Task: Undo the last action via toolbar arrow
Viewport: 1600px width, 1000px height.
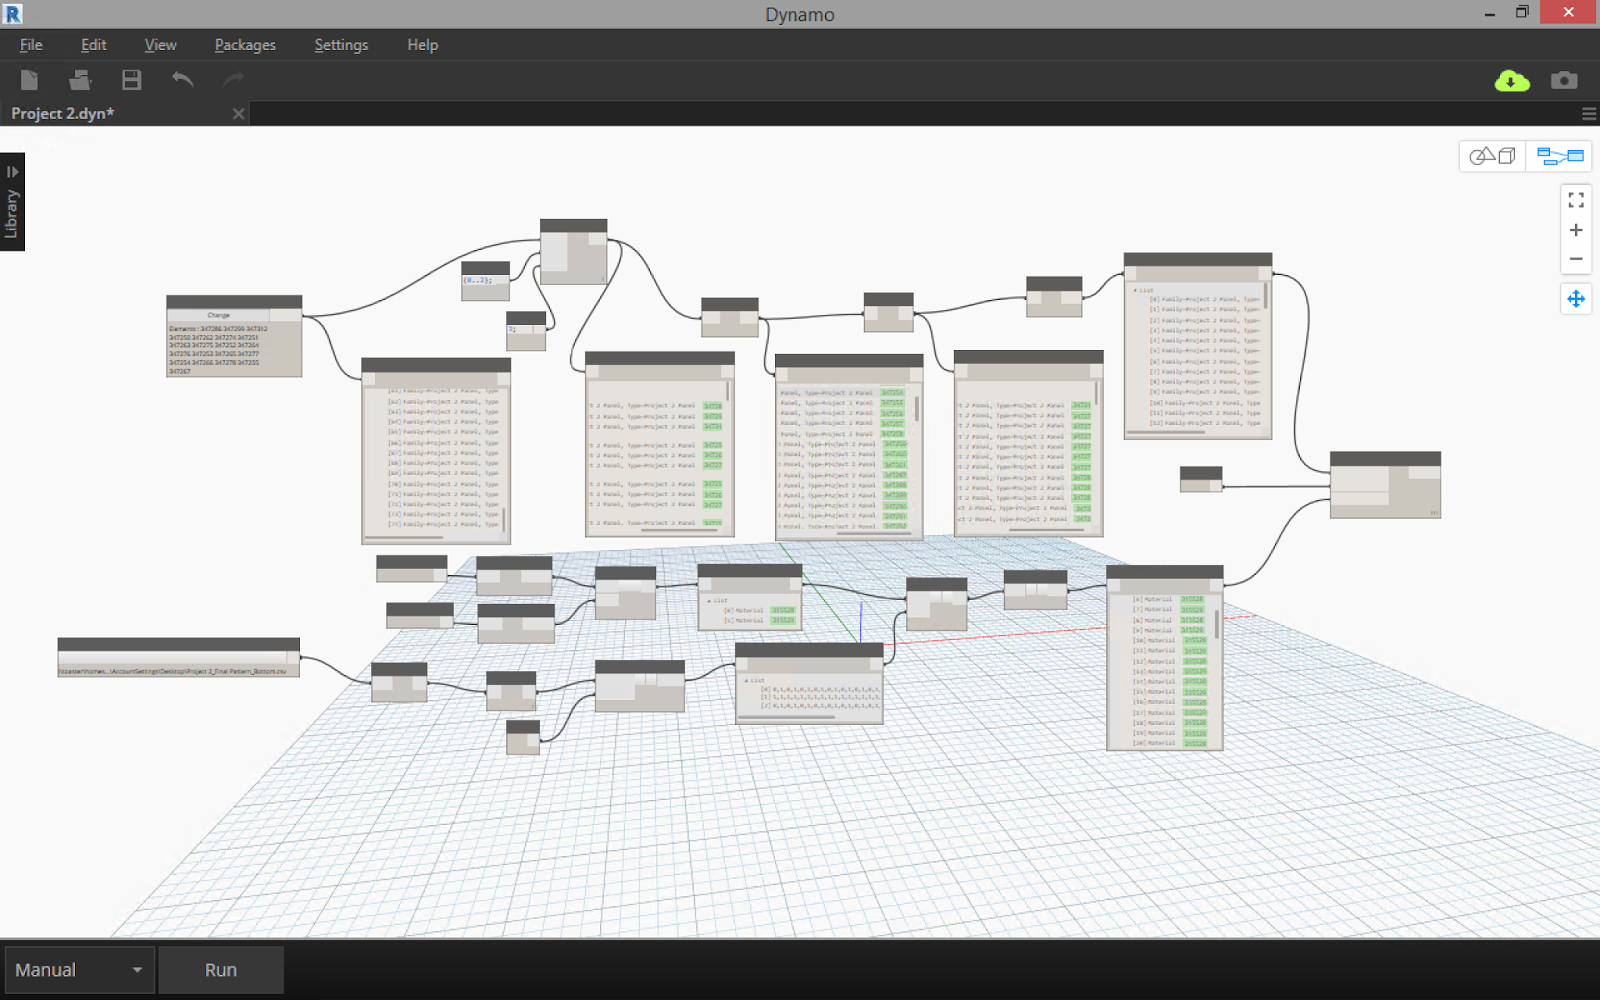Action: coord(182,79)
